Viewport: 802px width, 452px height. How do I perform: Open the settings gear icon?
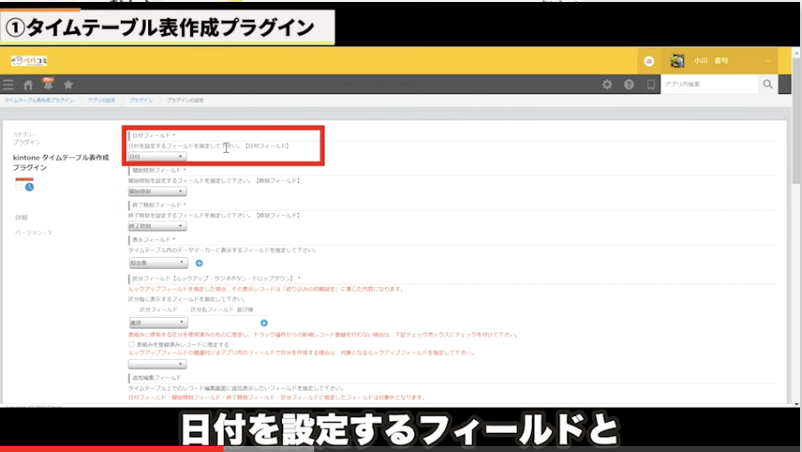pyautogui.click(x=607, y=85)
